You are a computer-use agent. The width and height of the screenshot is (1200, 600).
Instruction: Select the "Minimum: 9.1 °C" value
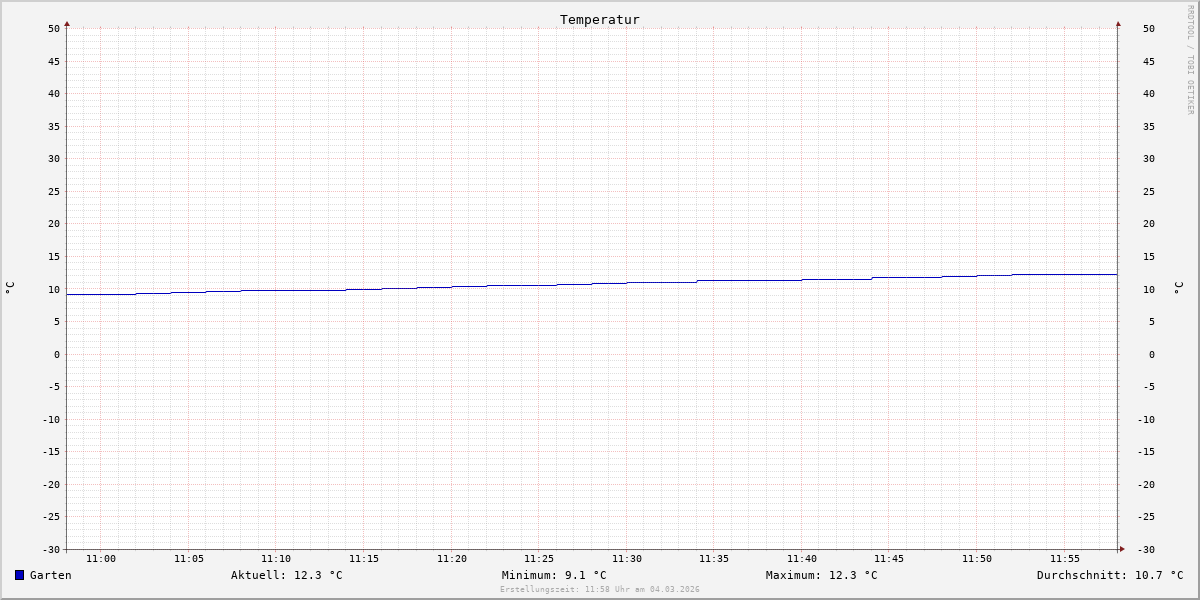tap(554, 575)
